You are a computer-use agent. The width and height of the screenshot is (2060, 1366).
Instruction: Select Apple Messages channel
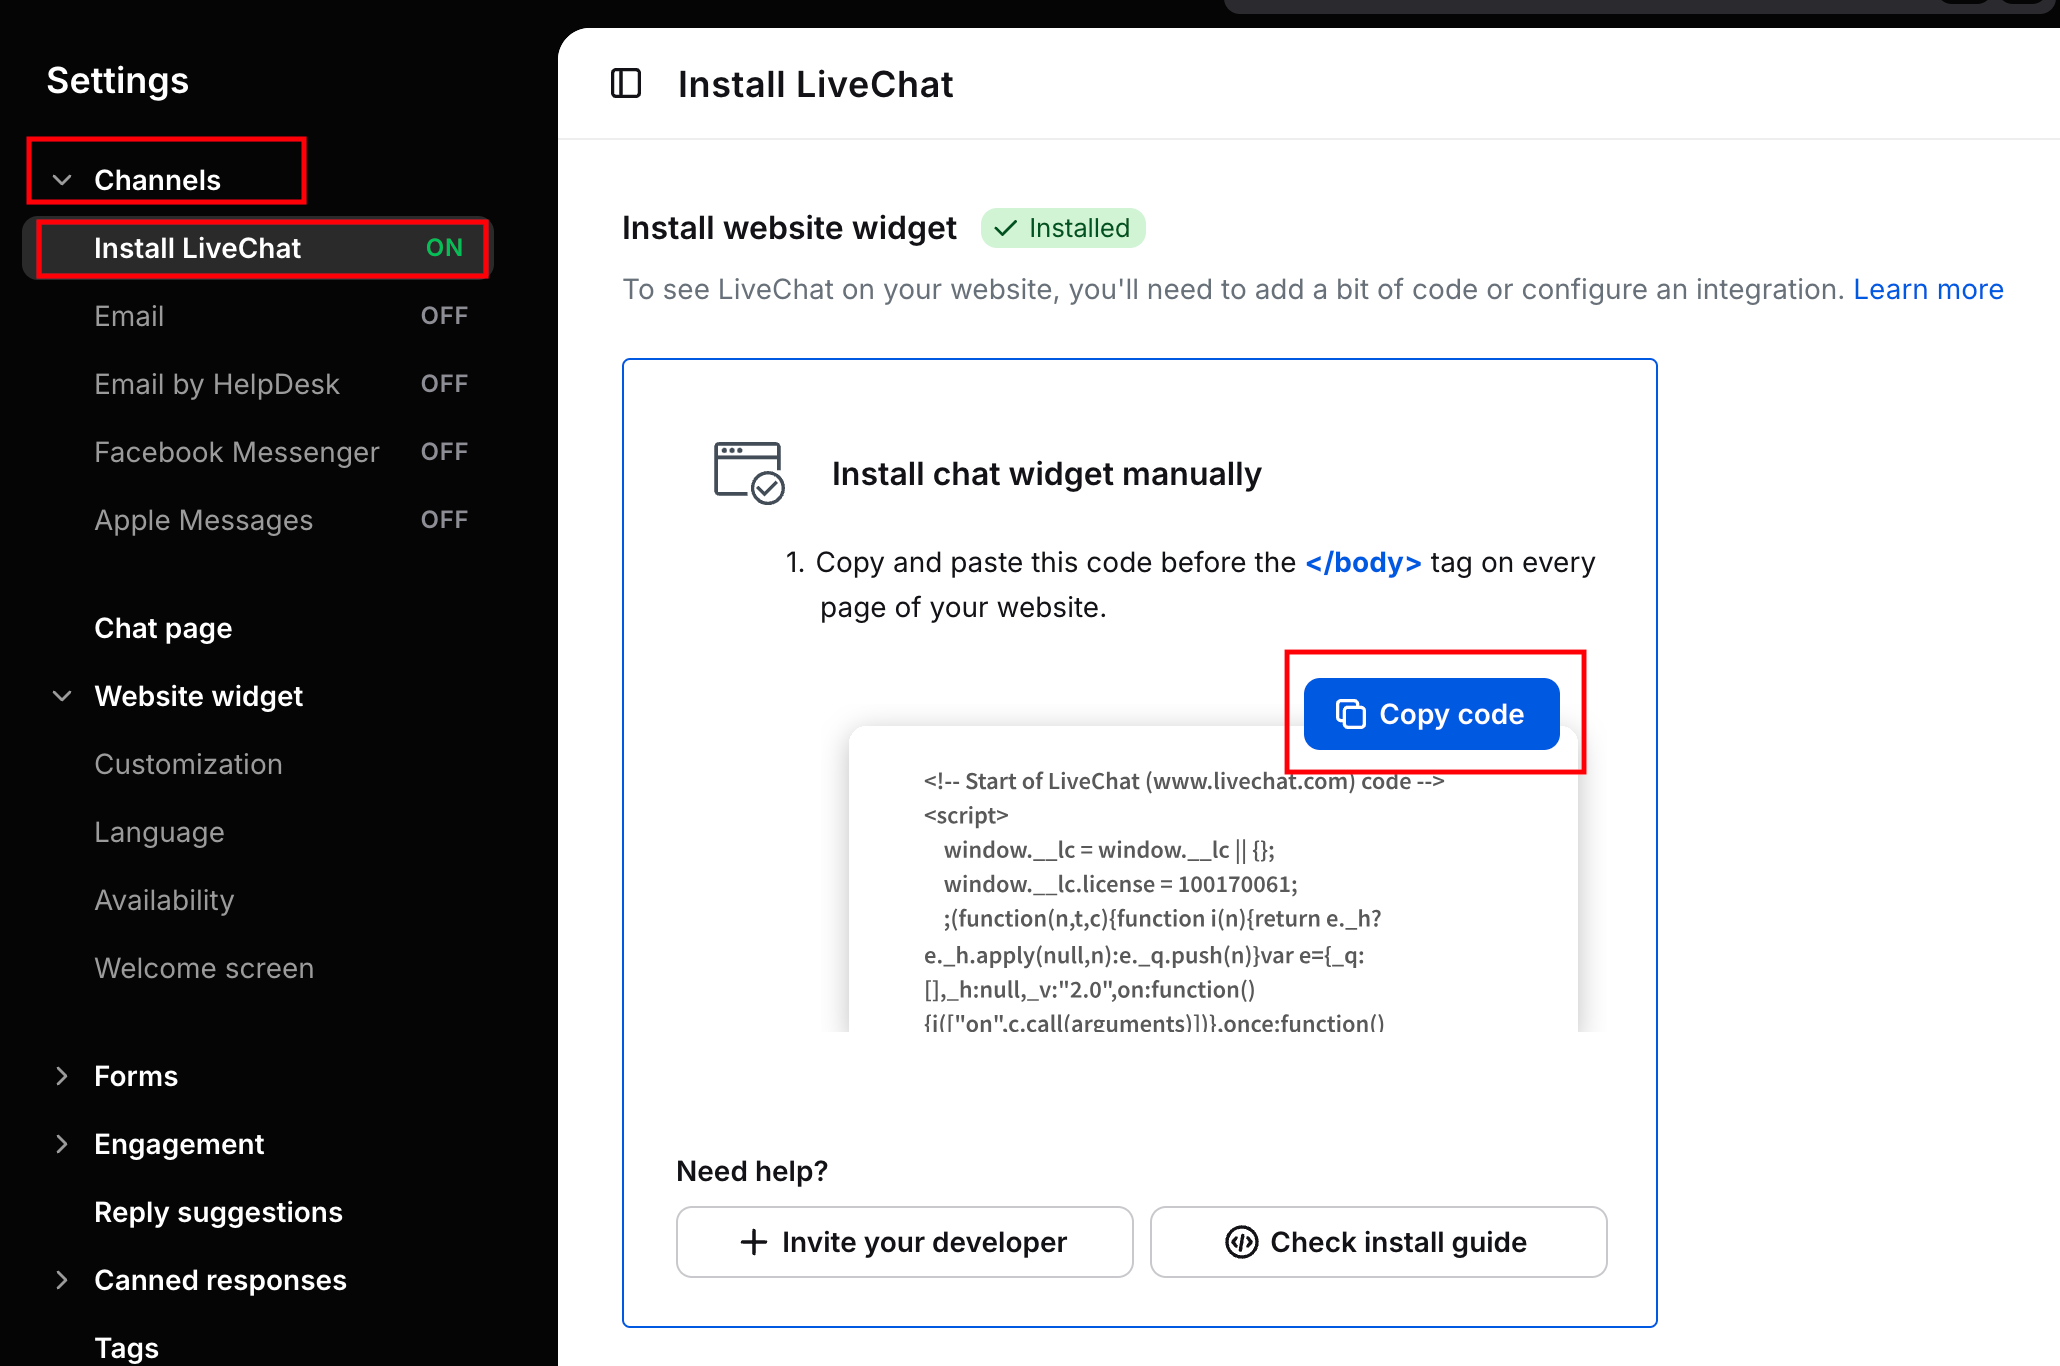(258, 520)
